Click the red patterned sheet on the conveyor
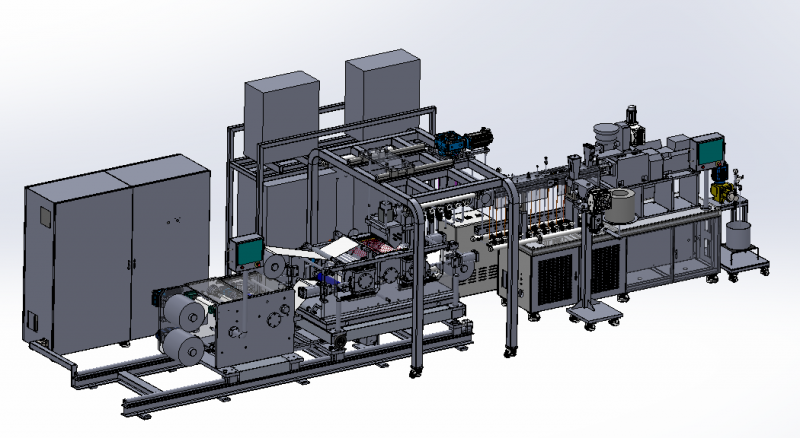 pyautogui.click(x=374, y=244)
